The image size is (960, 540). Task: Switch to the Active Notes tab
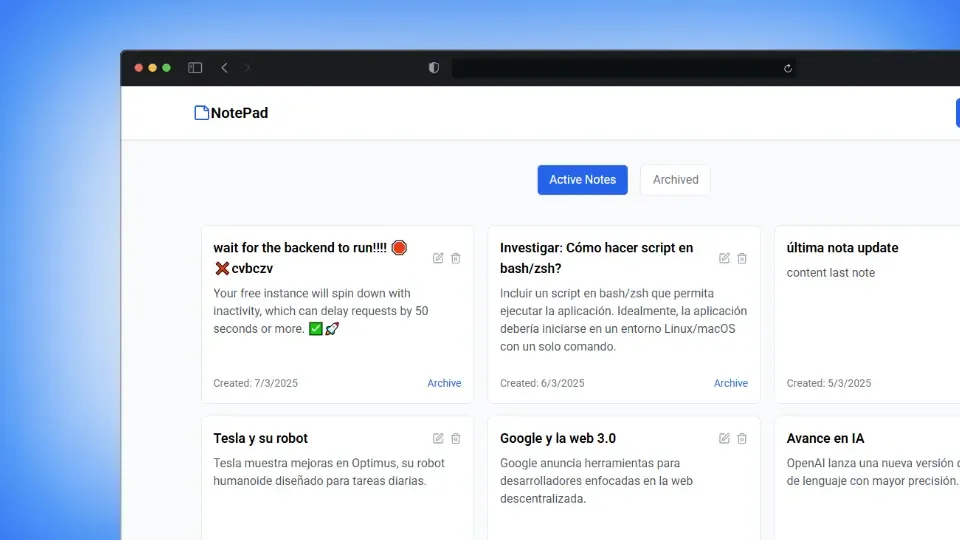pos(582,180)
